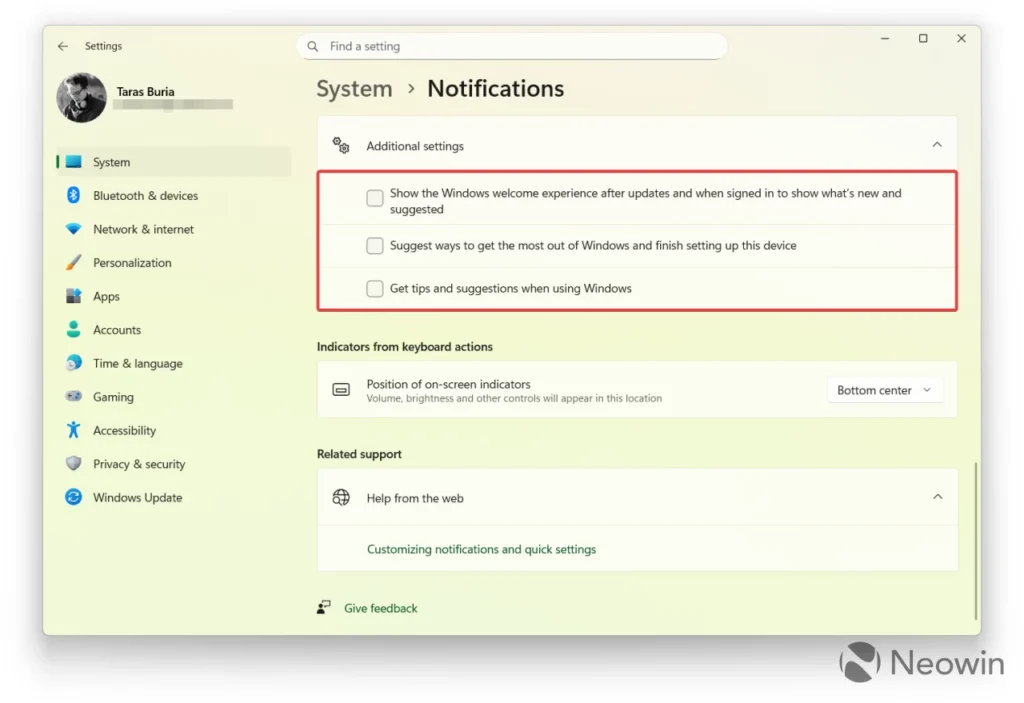Select the Gaming controller icon

[x=73, y=397]
